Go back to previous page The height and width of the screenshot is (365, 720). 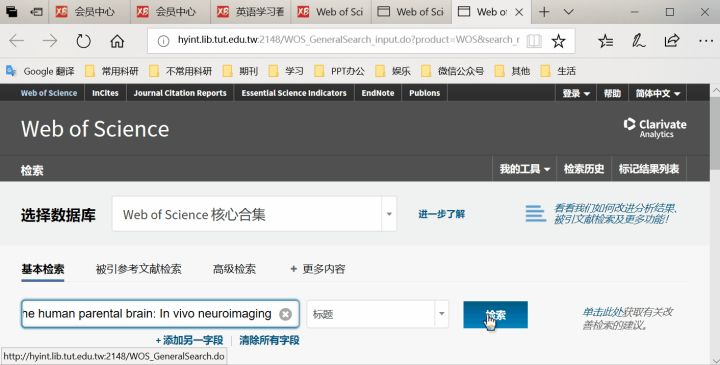pyautogui.click(x=17, y=41)
